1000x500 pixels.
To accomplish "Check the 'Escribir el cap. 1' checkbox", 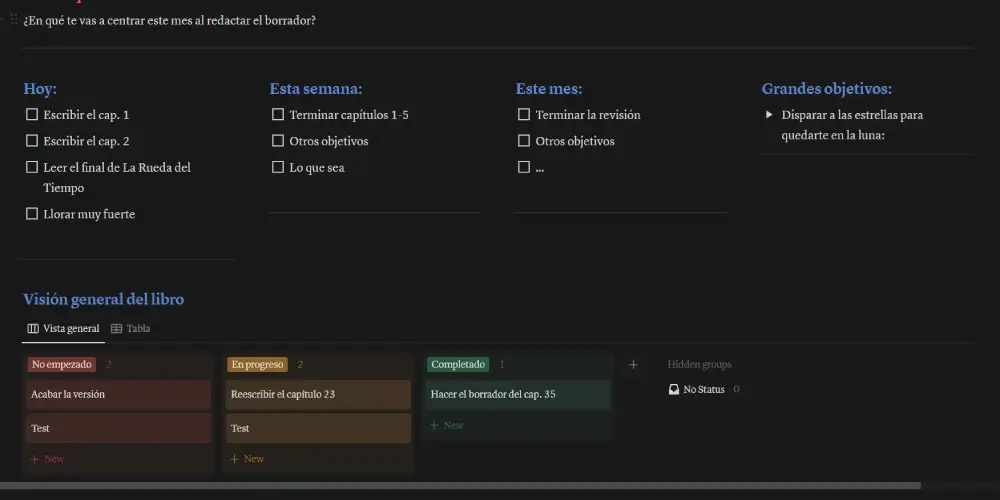I will click(x=32, y=115).
